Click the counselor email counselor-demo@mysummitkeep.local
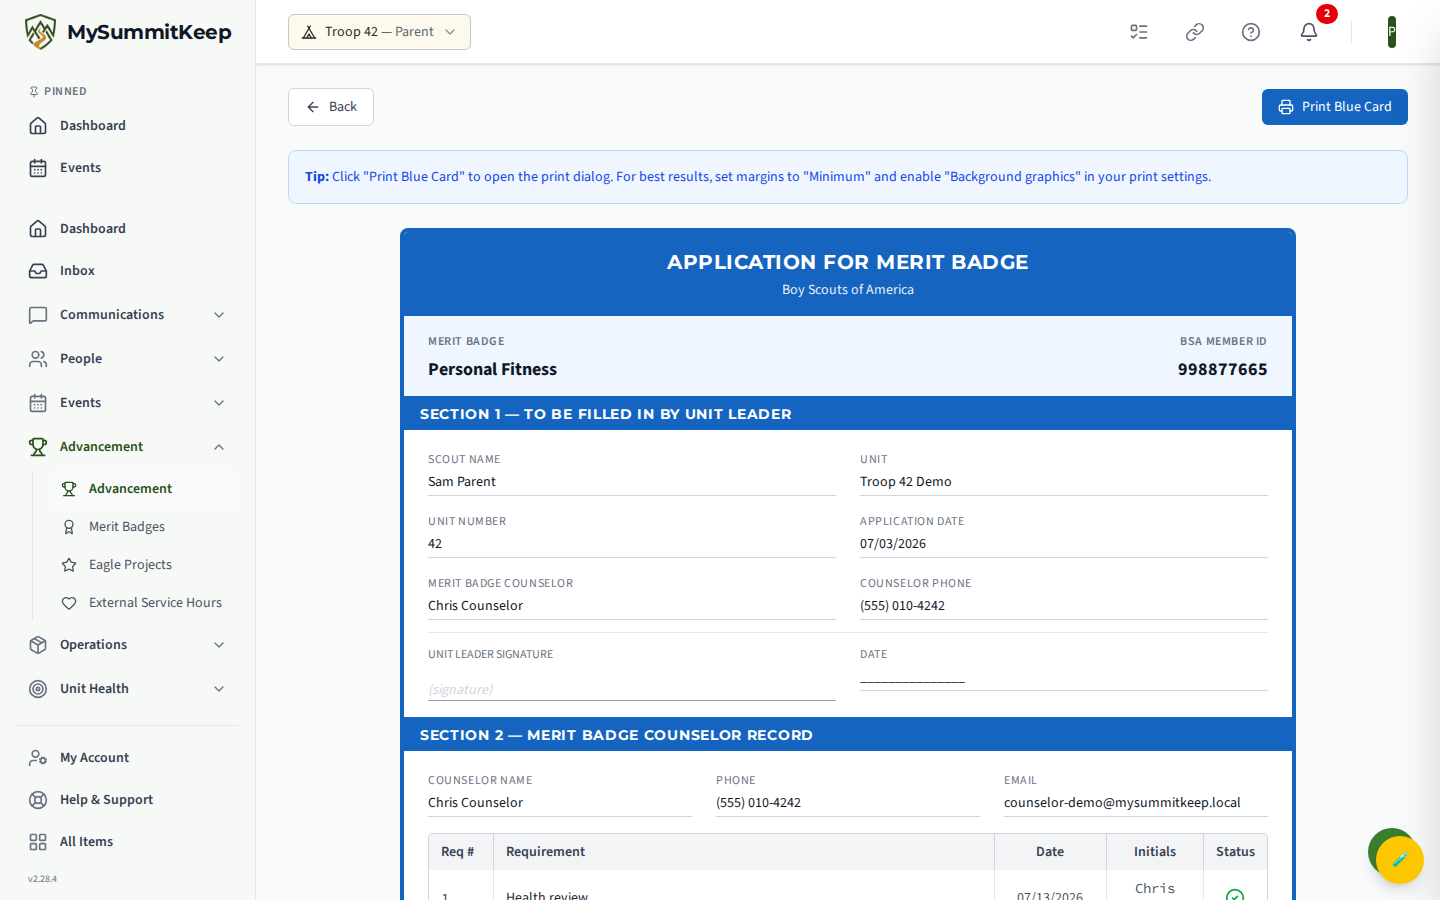Image resolution: width=1440 pixels, height=900 pixels. coord(1122,802)
